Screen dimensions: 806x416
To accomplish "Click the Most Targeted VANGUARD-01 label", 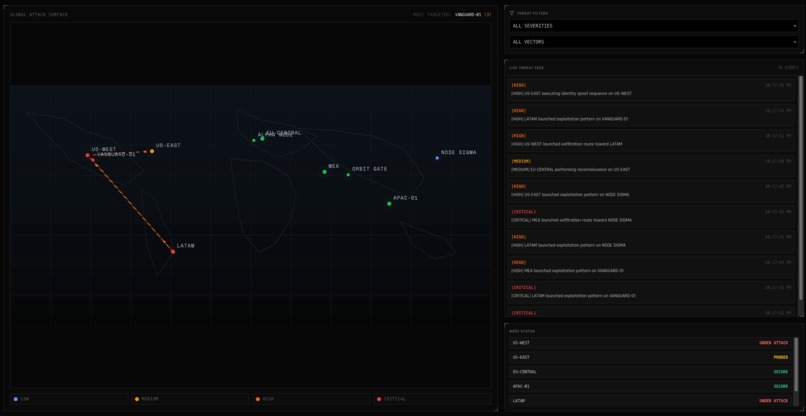I will pos(468,14).
